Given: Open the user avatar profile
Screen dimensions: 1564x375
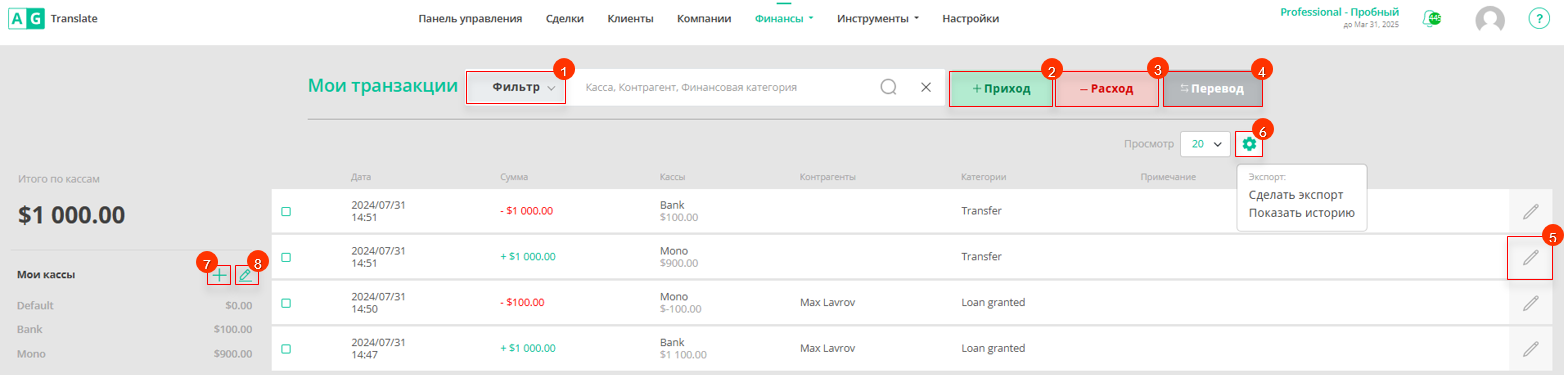Looking at the screenshot, I should (1490, 19).
